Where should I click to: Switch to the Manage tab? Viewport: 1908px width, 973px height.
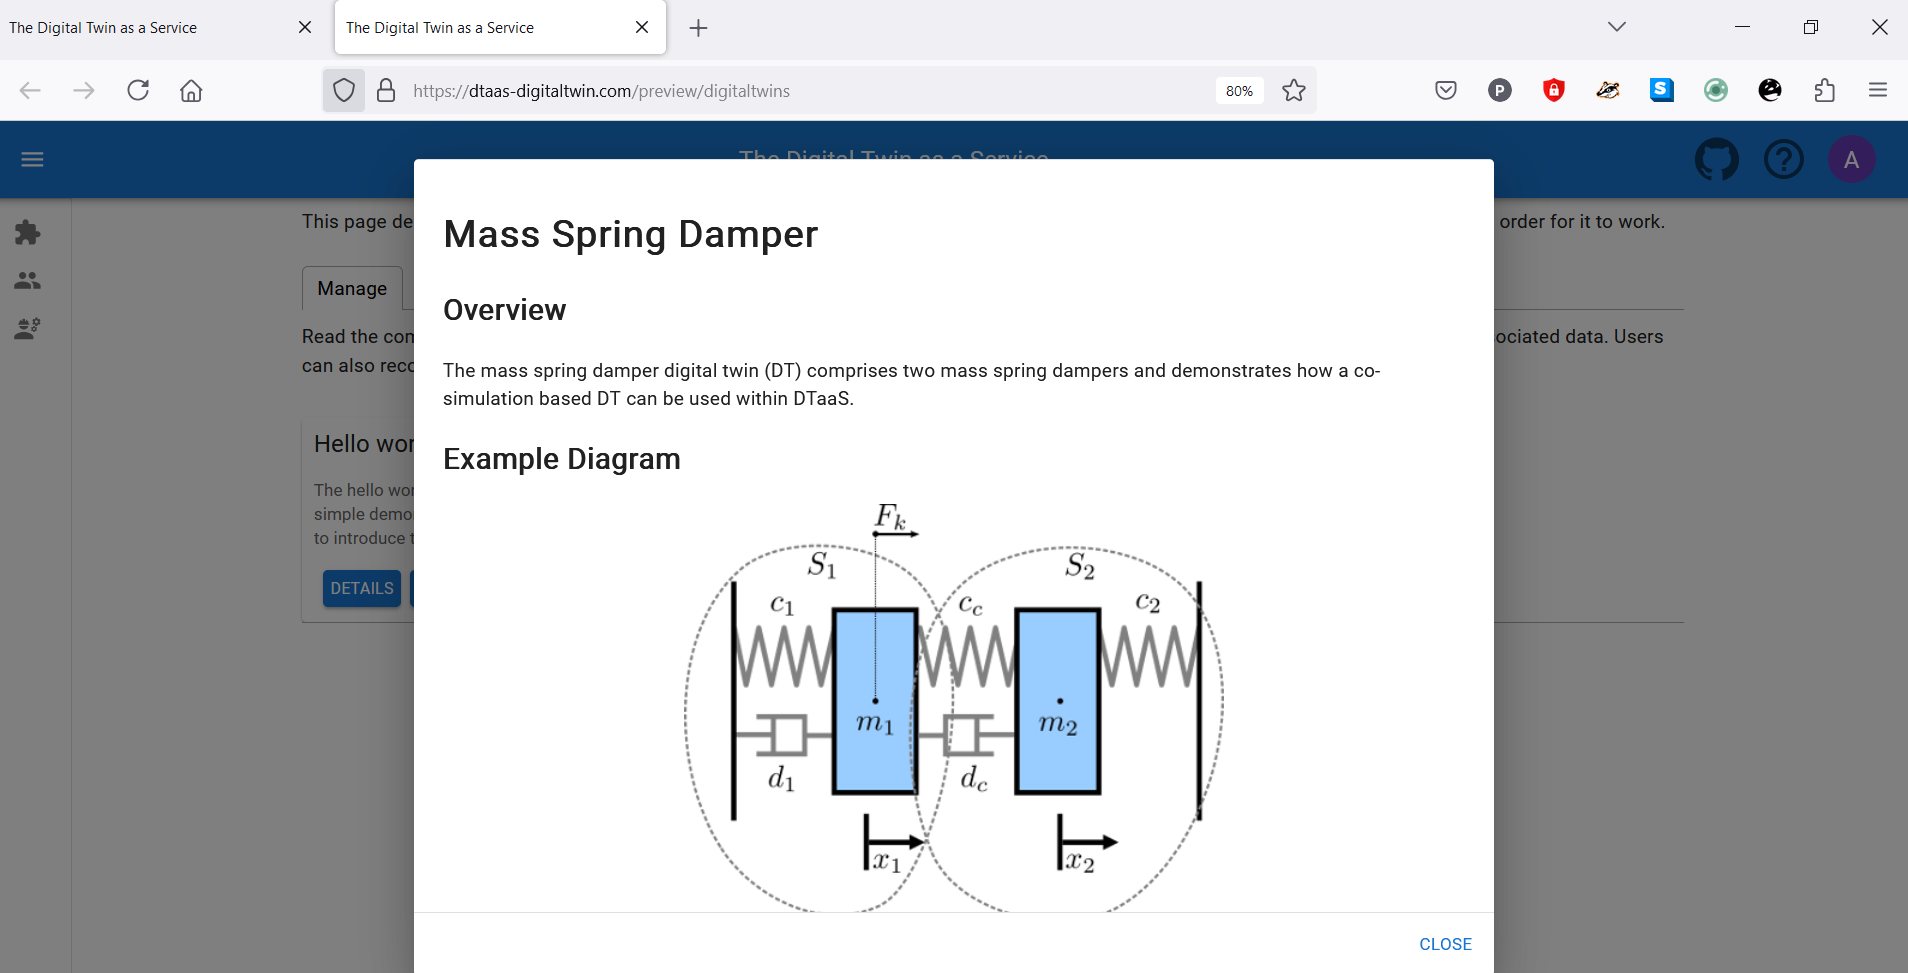tap(351, 288)
